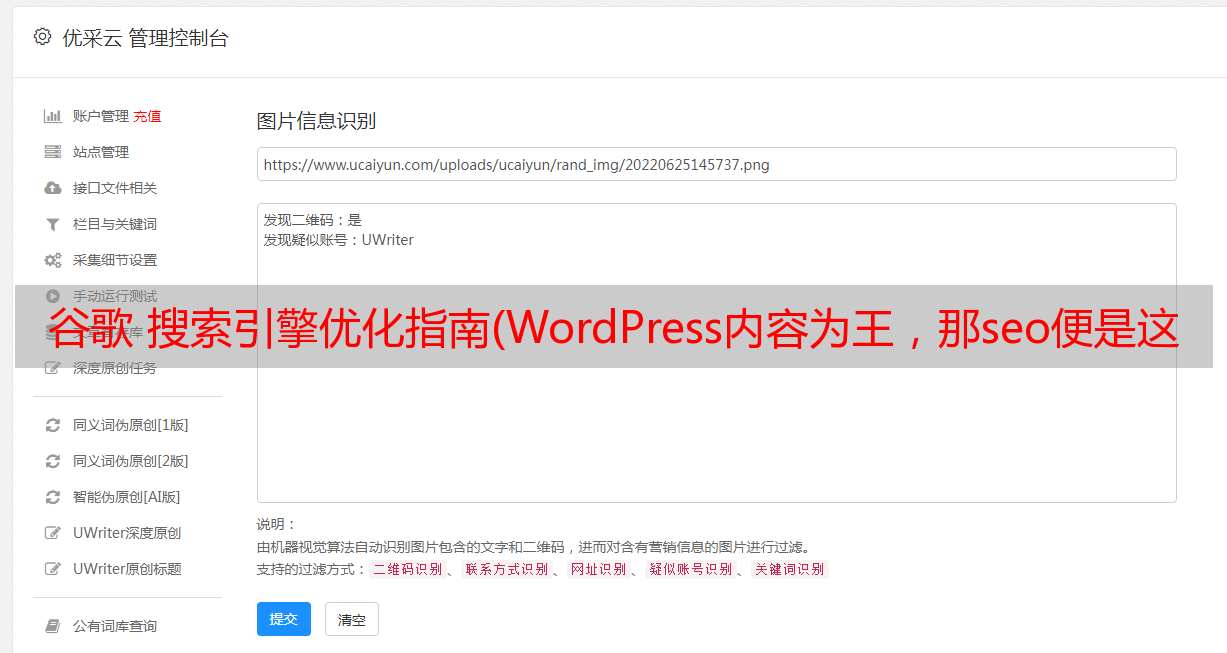
Task: Click the refresh icon for 同义词伪原创[1版]
Action: coord(53,425)
